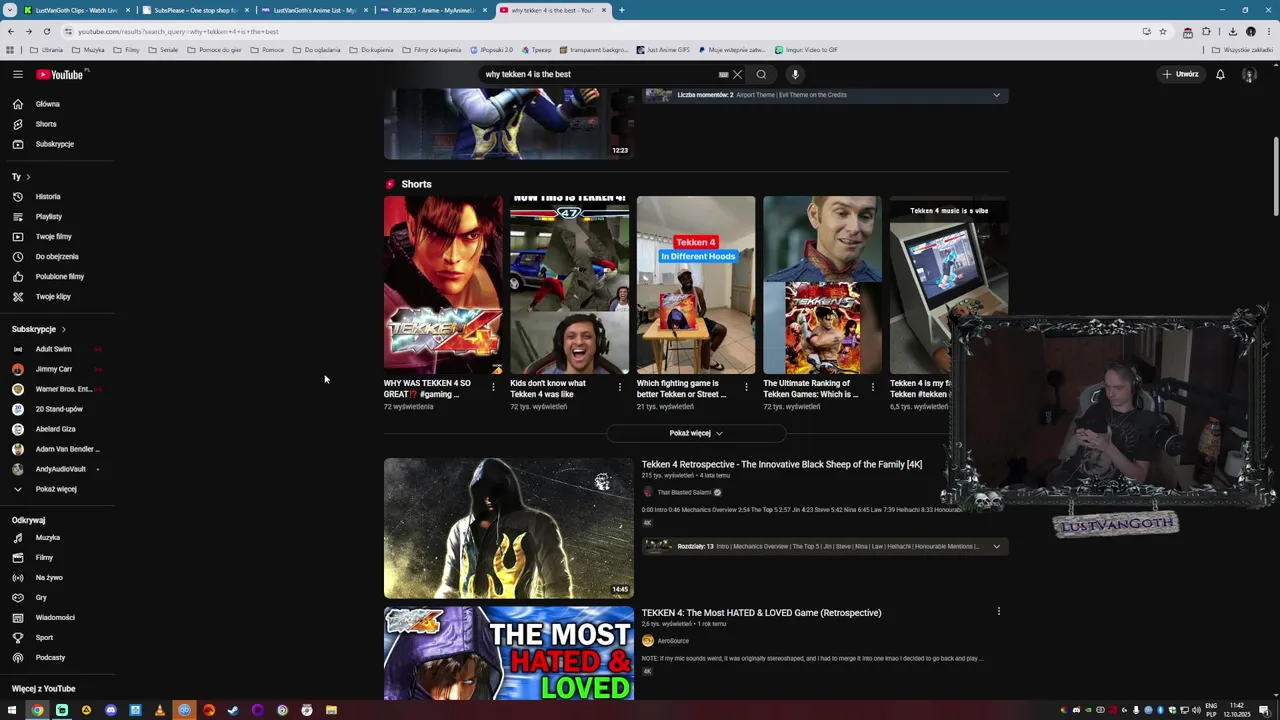
Task: Play Kids don't know Tekken 4 short
Action: click(569, 285)
